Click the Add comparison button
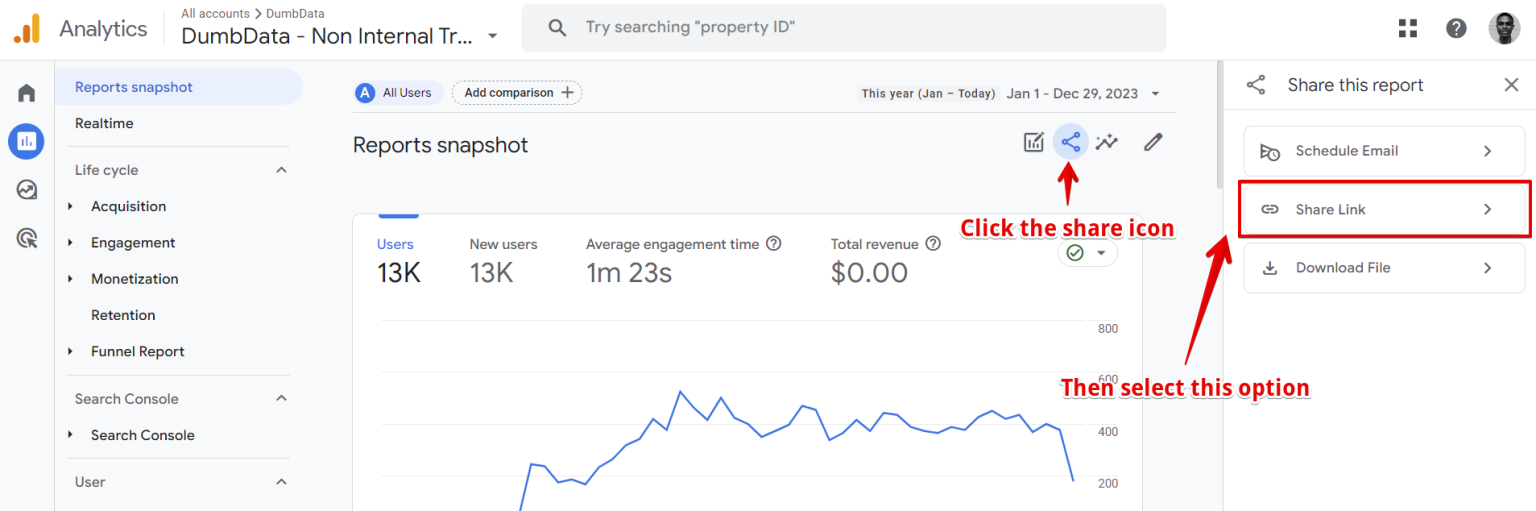 coord(517,93)
